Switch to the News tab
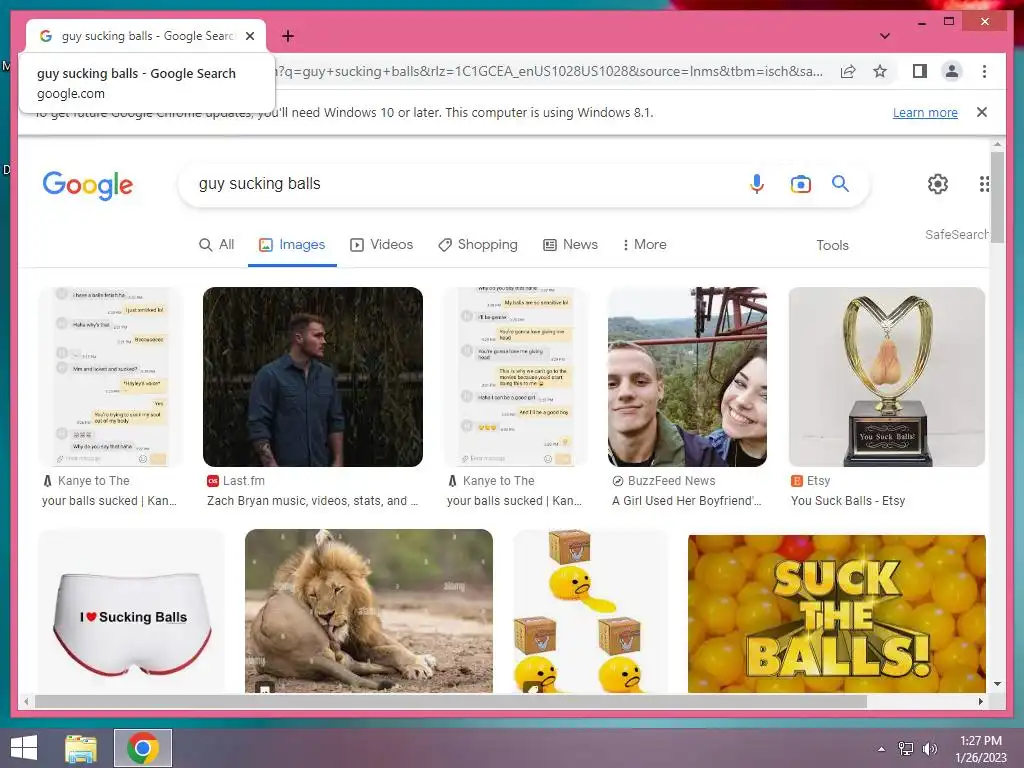The height and width of the screenshot is (768, 1024). 570,245
